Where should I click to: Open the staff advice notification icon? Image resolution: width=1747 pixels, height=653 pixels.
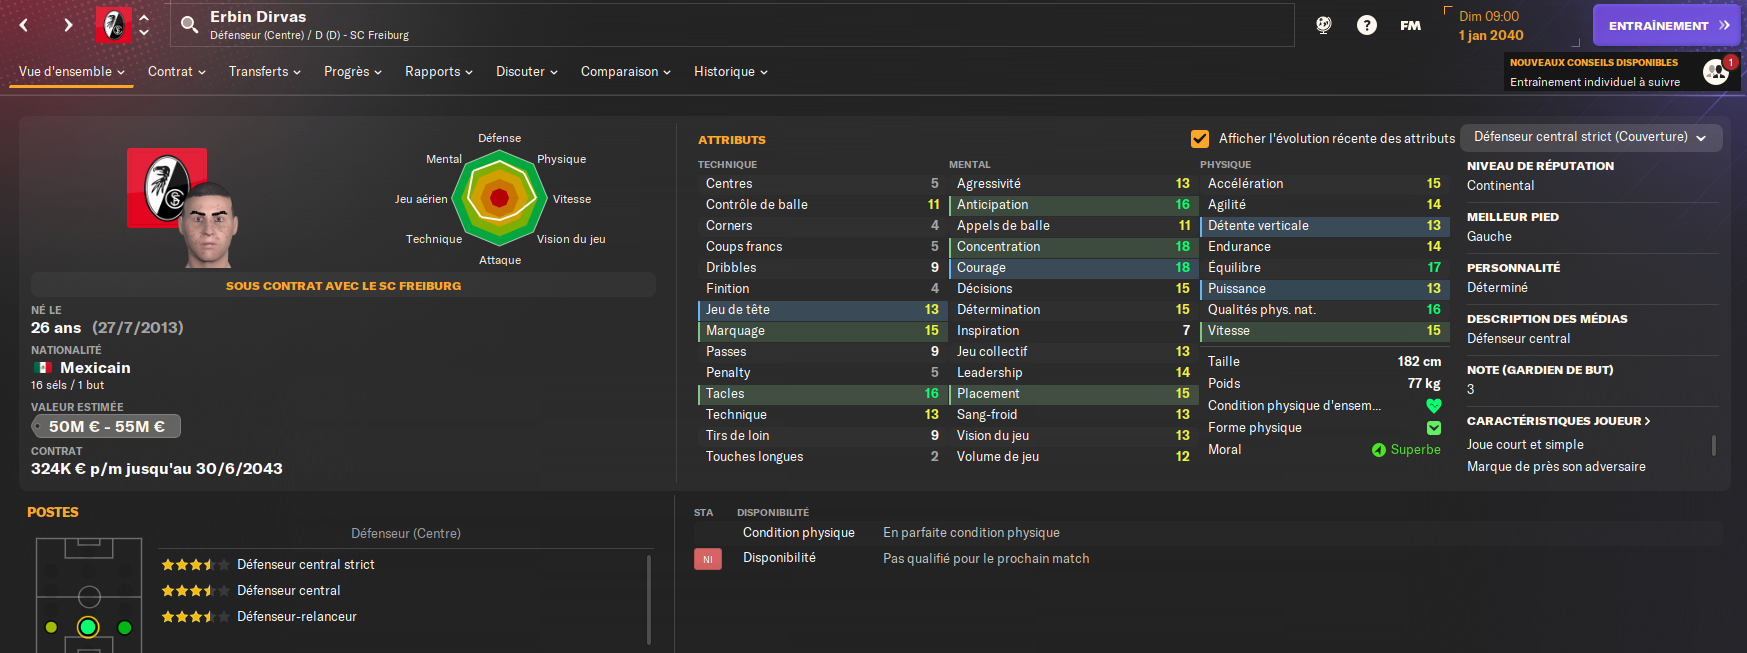1716,72
